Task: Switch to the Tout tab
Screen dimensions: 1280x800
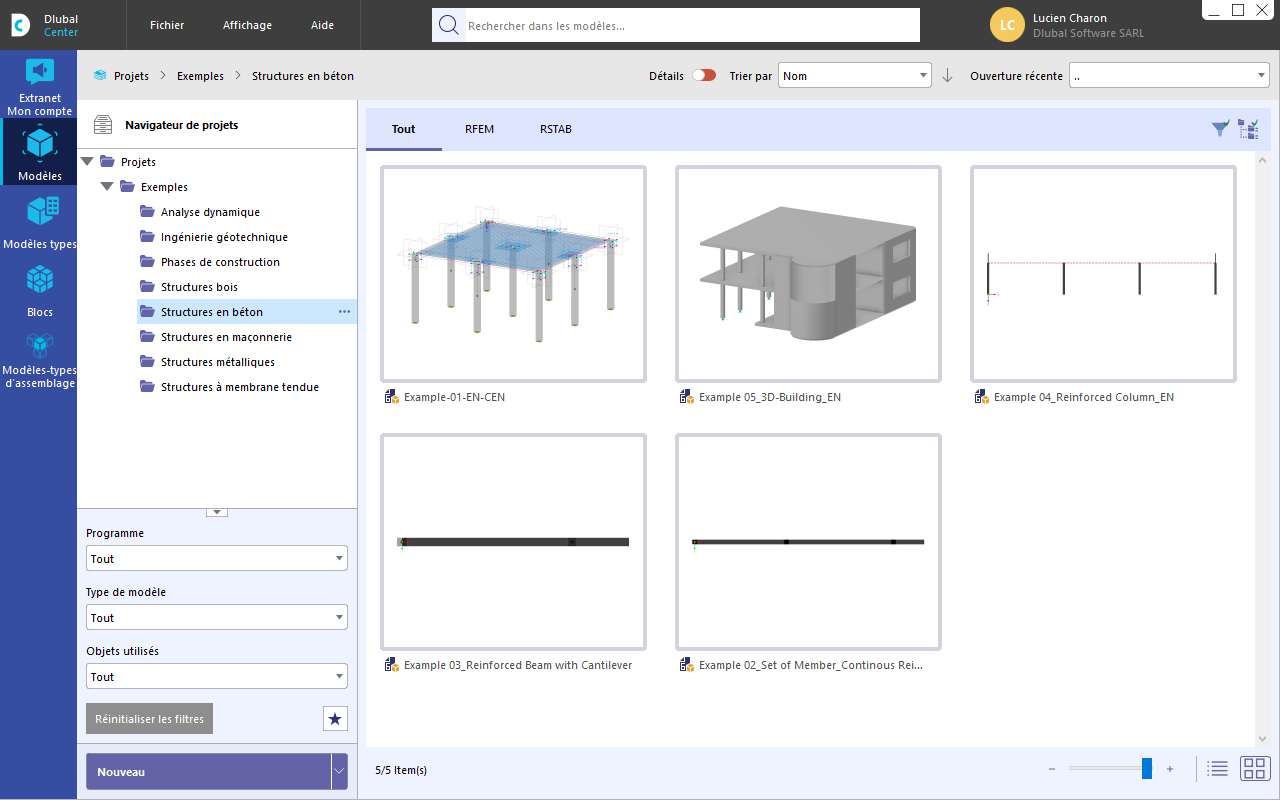Action: pyautogui.click(x=404, y=129)
